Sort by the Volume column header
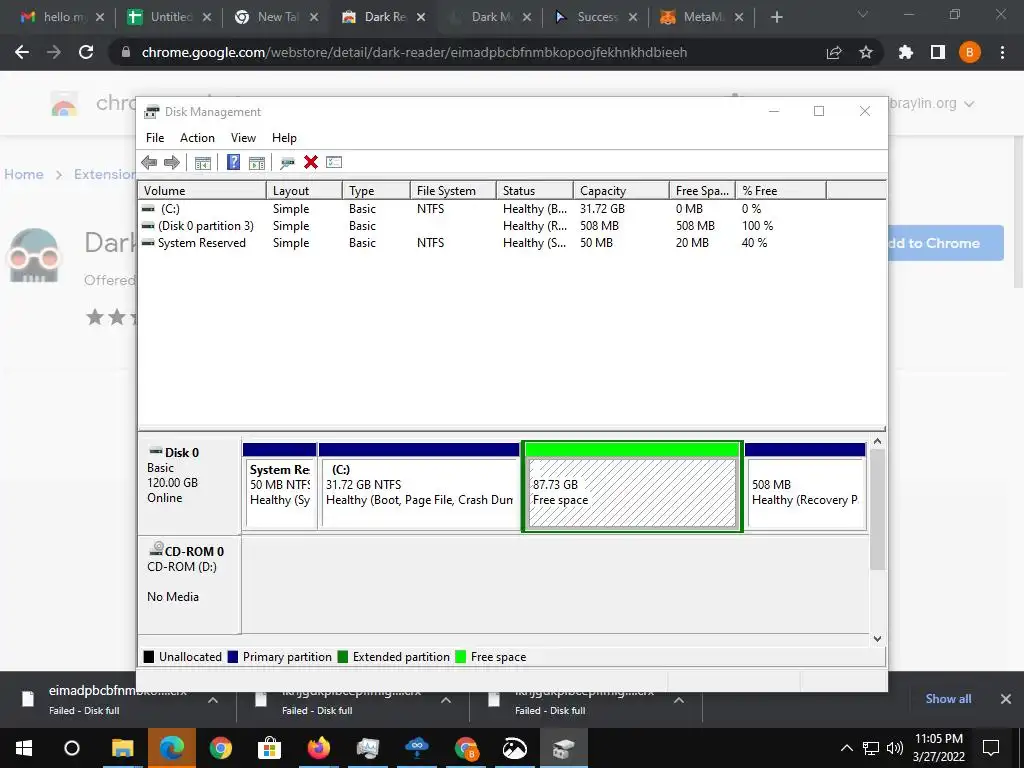Image resolution: width=1024 pixels, height=768 pixels. [x=202, y=191]
